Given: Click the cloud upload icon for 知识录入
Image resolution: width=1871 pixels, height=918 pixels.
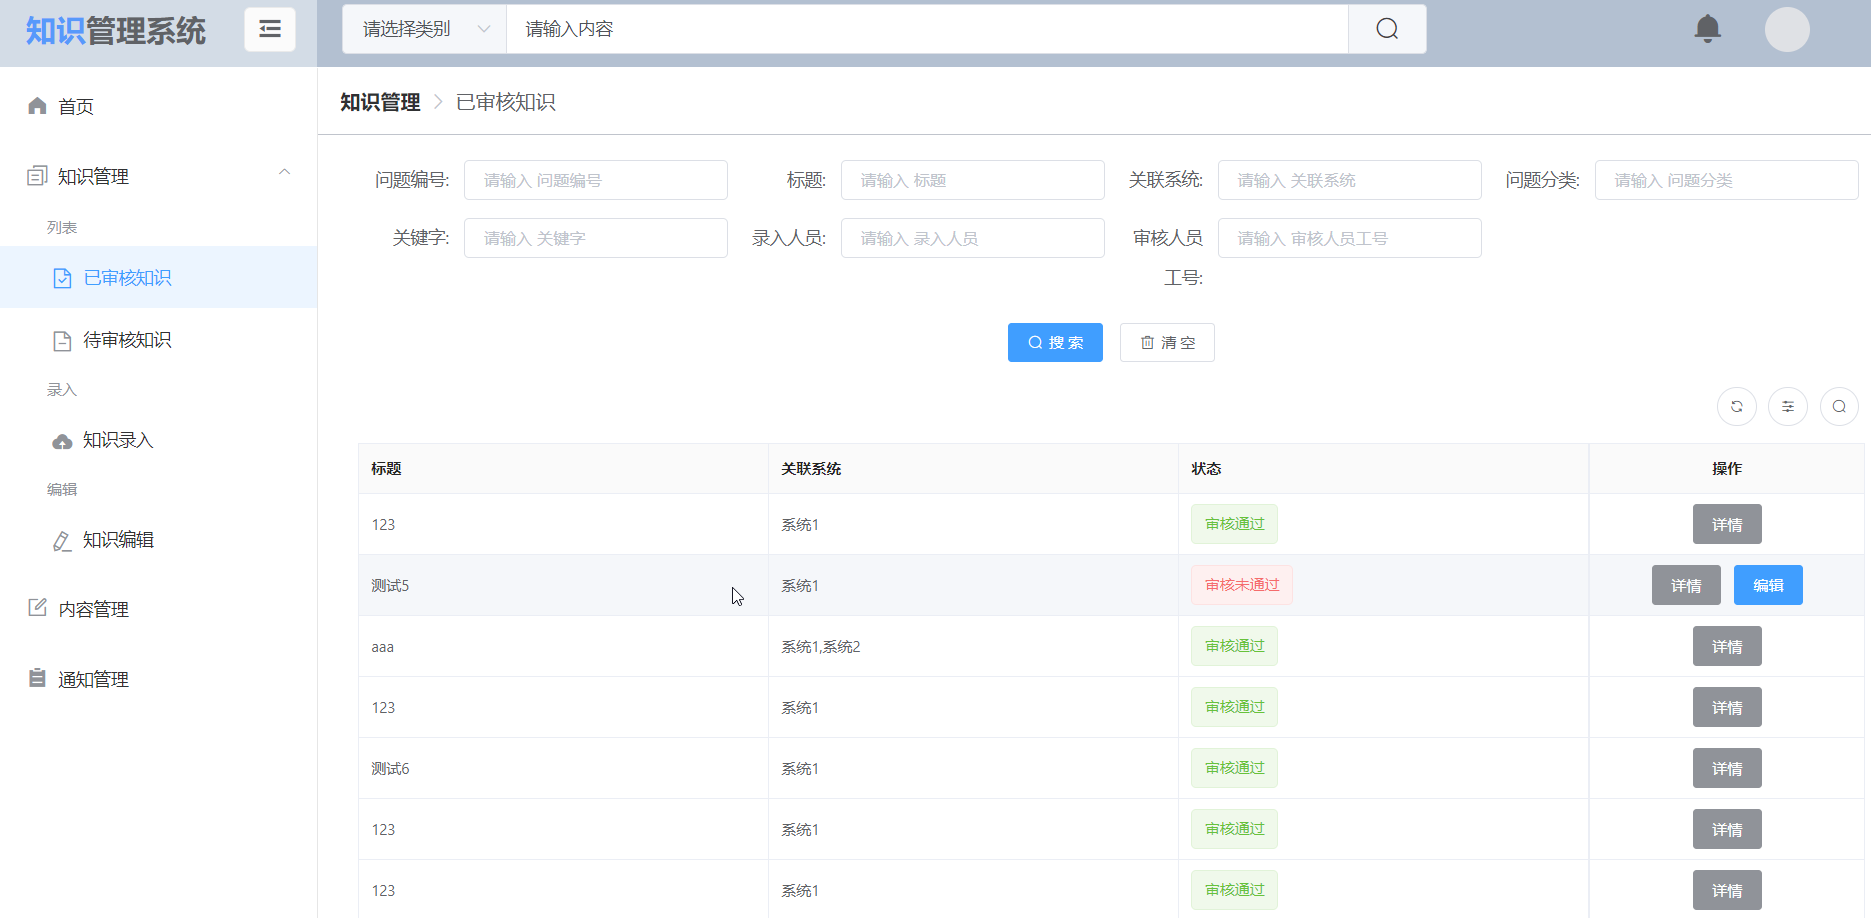Looking at the screenshot, I should 62,441.
